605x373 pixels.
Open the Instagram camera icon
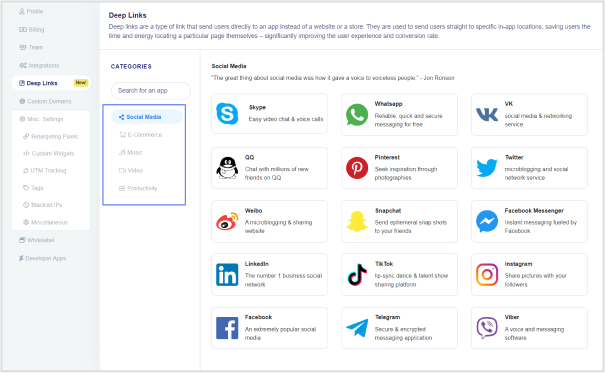coord(487,275)
